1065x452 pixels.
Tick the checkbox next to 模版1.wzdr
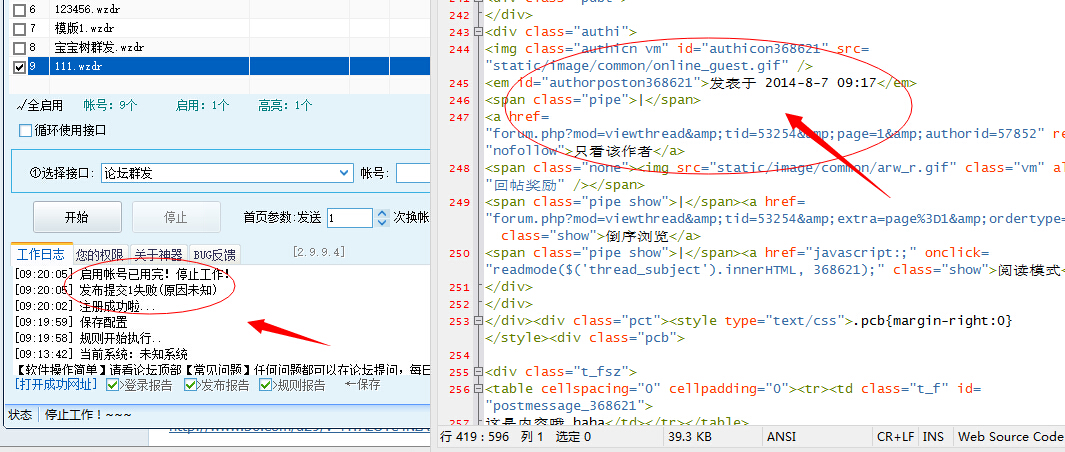pos(19,28)
